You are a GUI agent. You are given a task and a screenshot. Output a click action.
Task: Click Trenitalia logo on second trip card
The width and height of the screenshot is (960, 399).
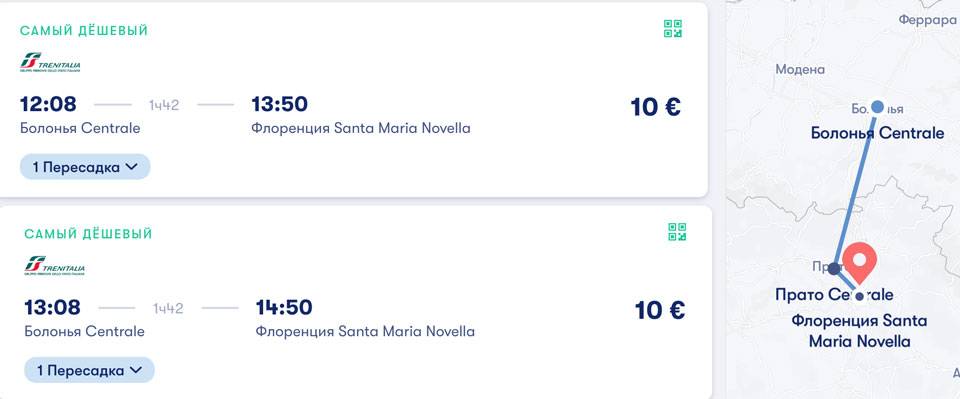click(x=54, y=266)
